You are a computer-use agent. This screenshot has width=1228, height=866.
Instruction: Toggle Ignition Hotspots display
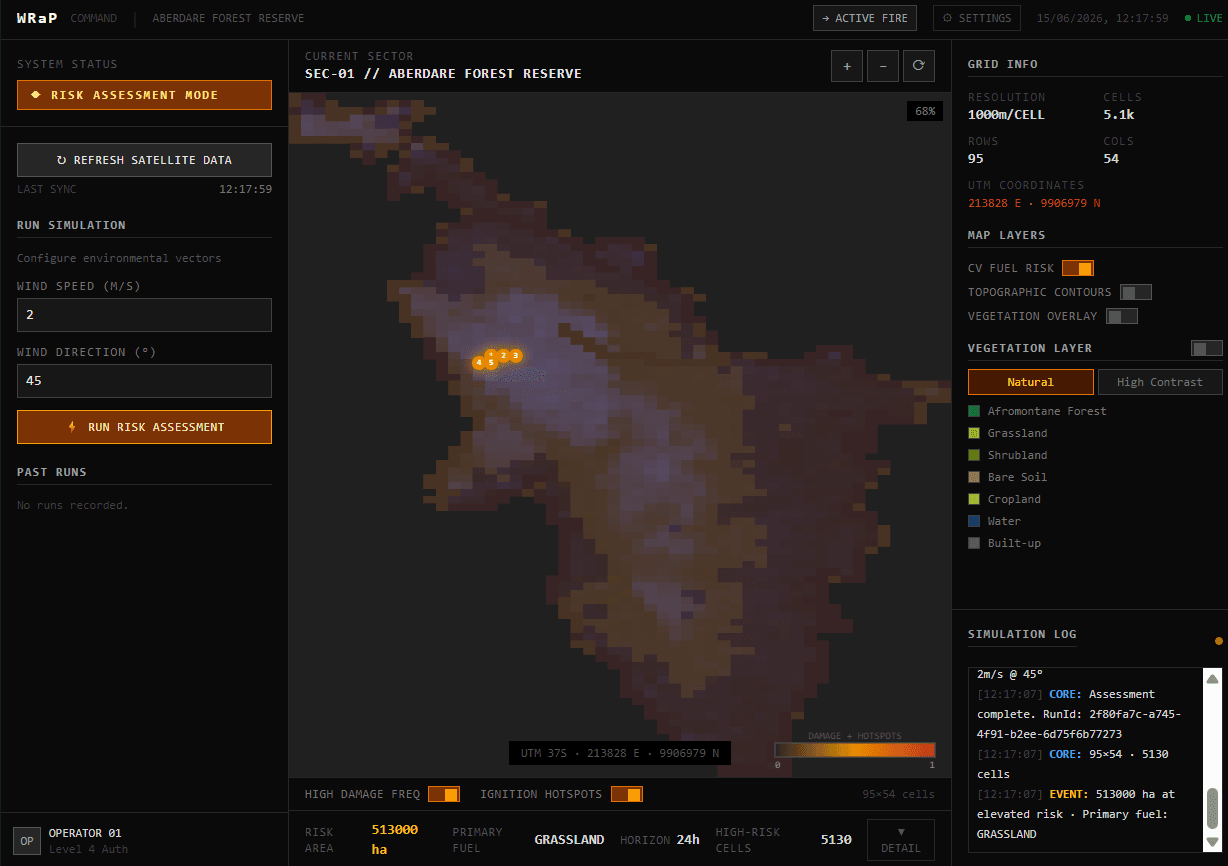click(x=627, y=794)
